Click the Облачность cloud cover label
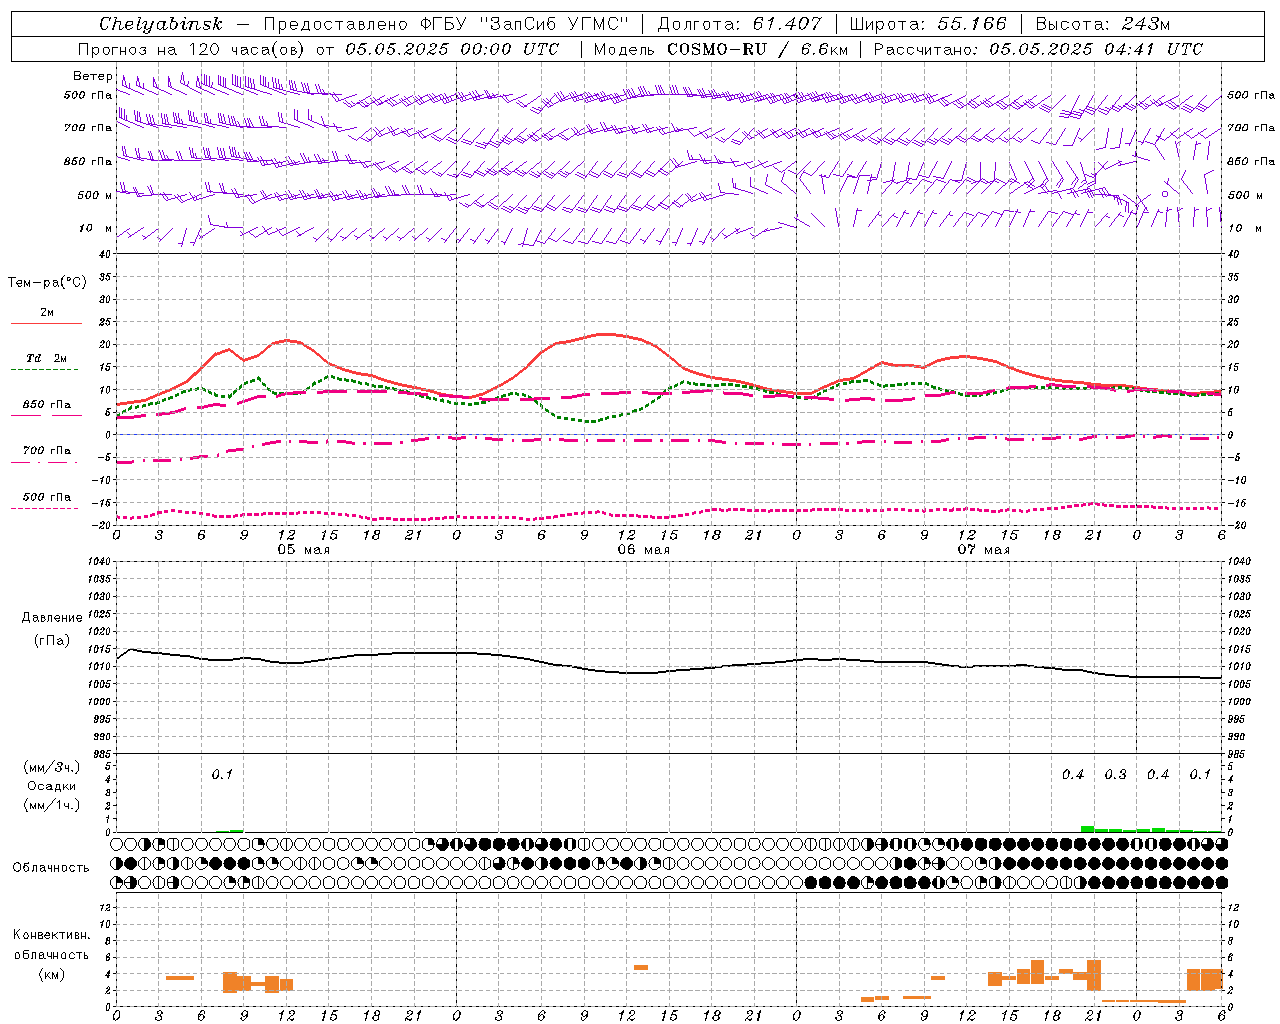The width and height of the screenshot is (1280, 1024). 51,867
